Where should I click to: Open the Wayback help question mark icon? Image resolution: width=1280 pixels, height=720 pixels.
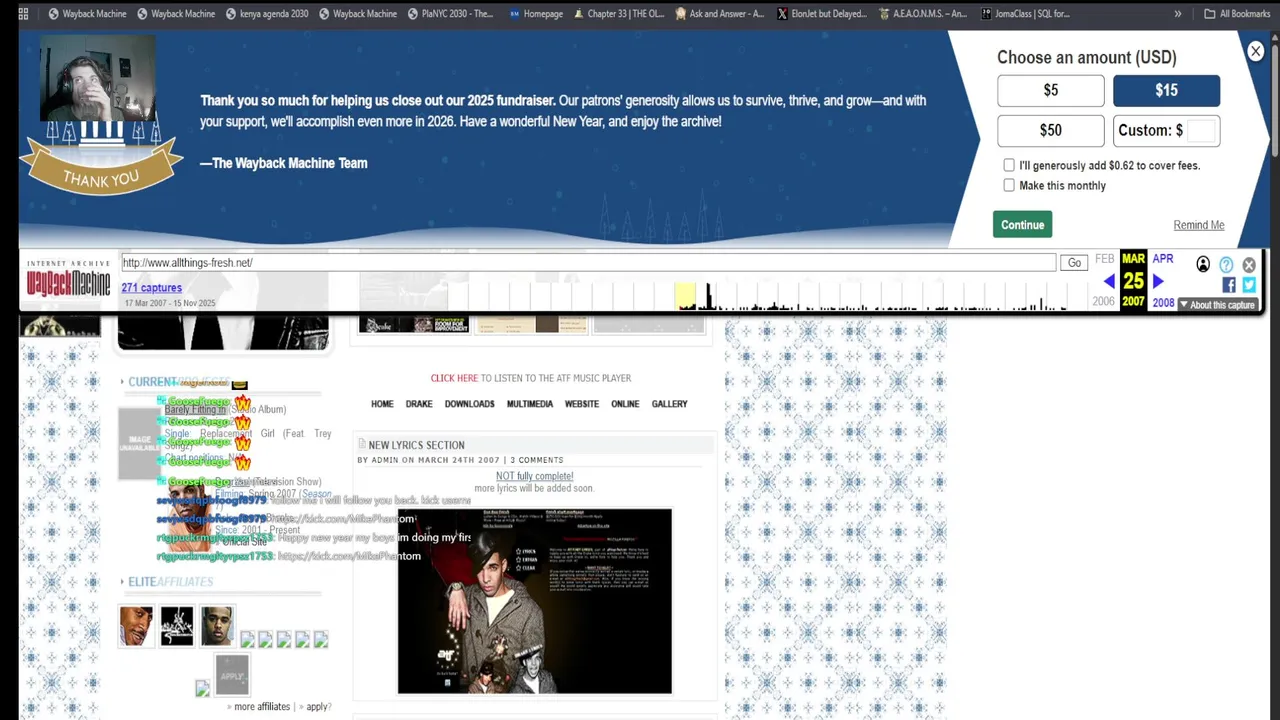click(1226, 264)
